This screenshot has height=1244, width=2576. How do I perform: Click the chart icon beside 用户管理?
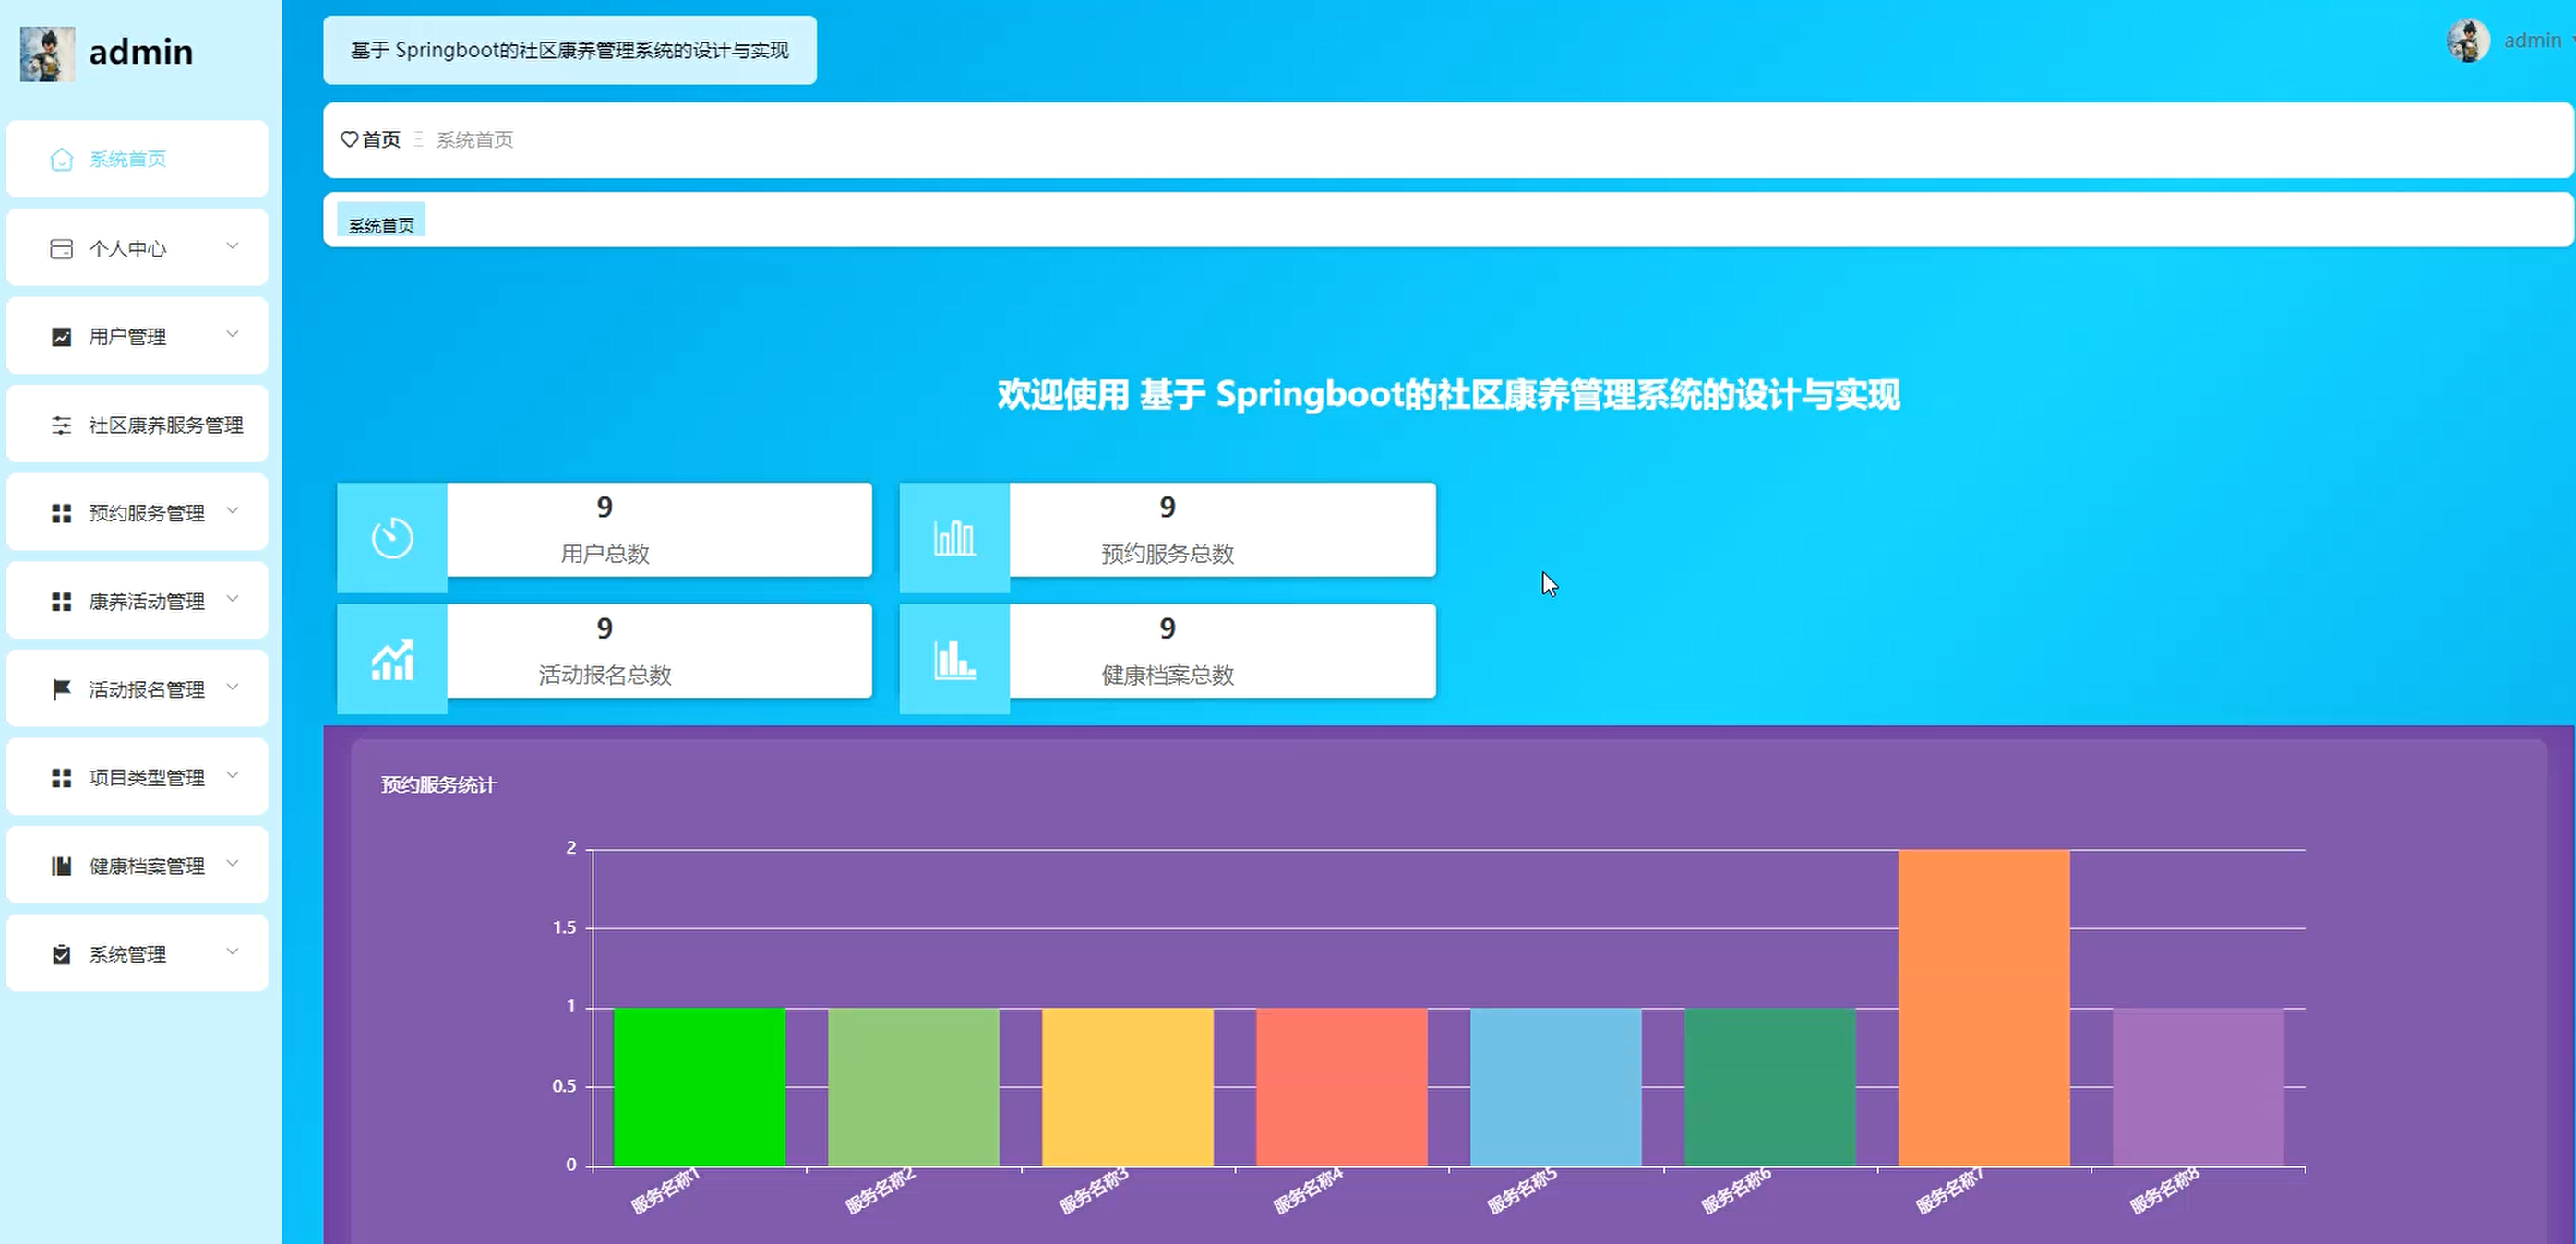[61, 337]
